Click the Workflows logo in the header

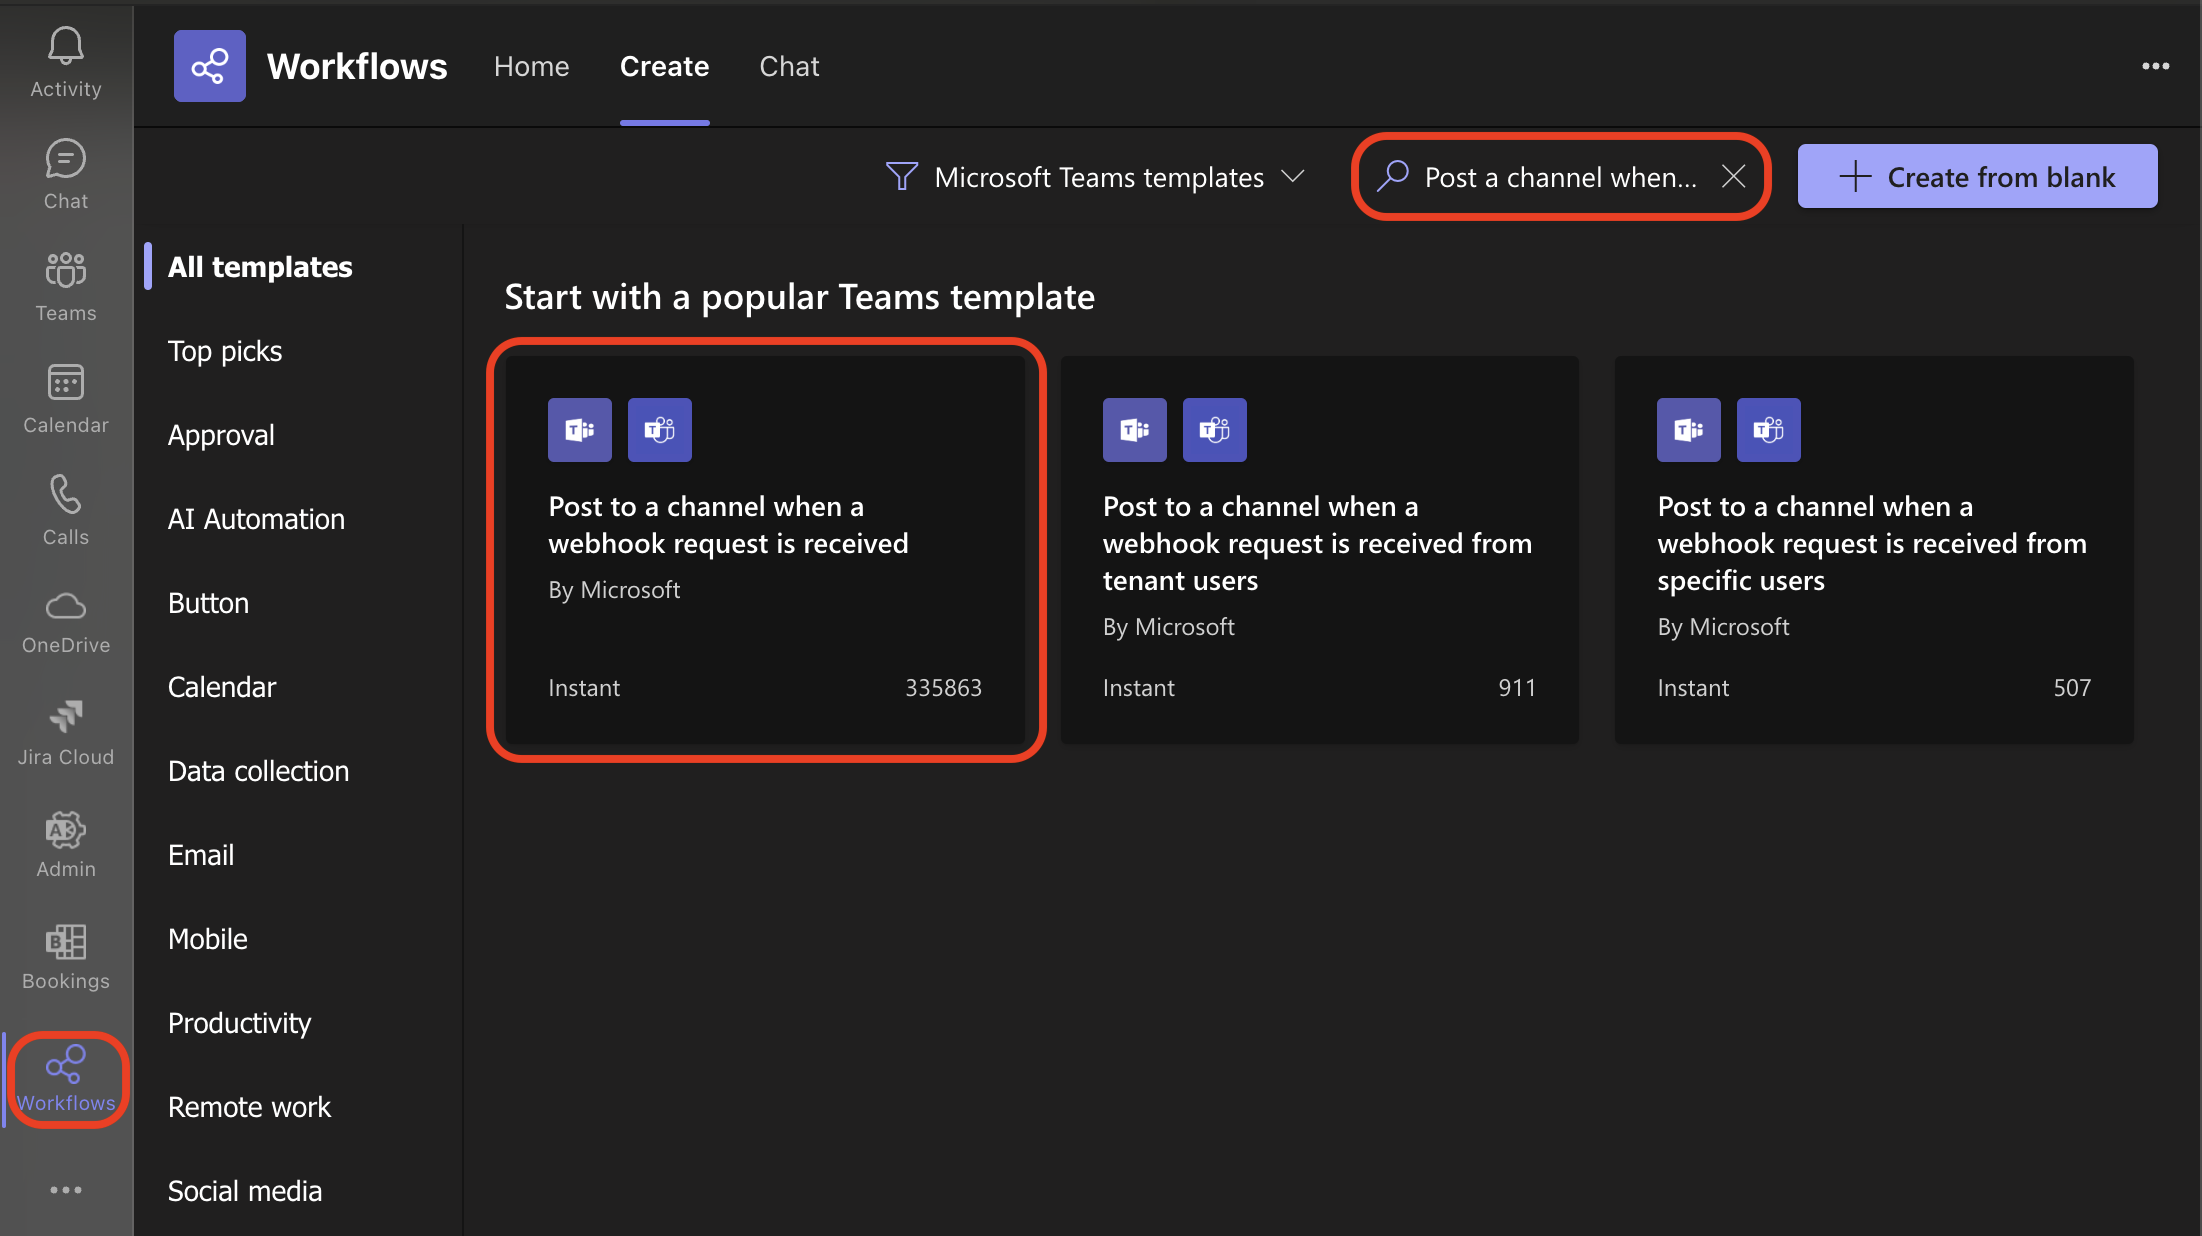point(210,66)
